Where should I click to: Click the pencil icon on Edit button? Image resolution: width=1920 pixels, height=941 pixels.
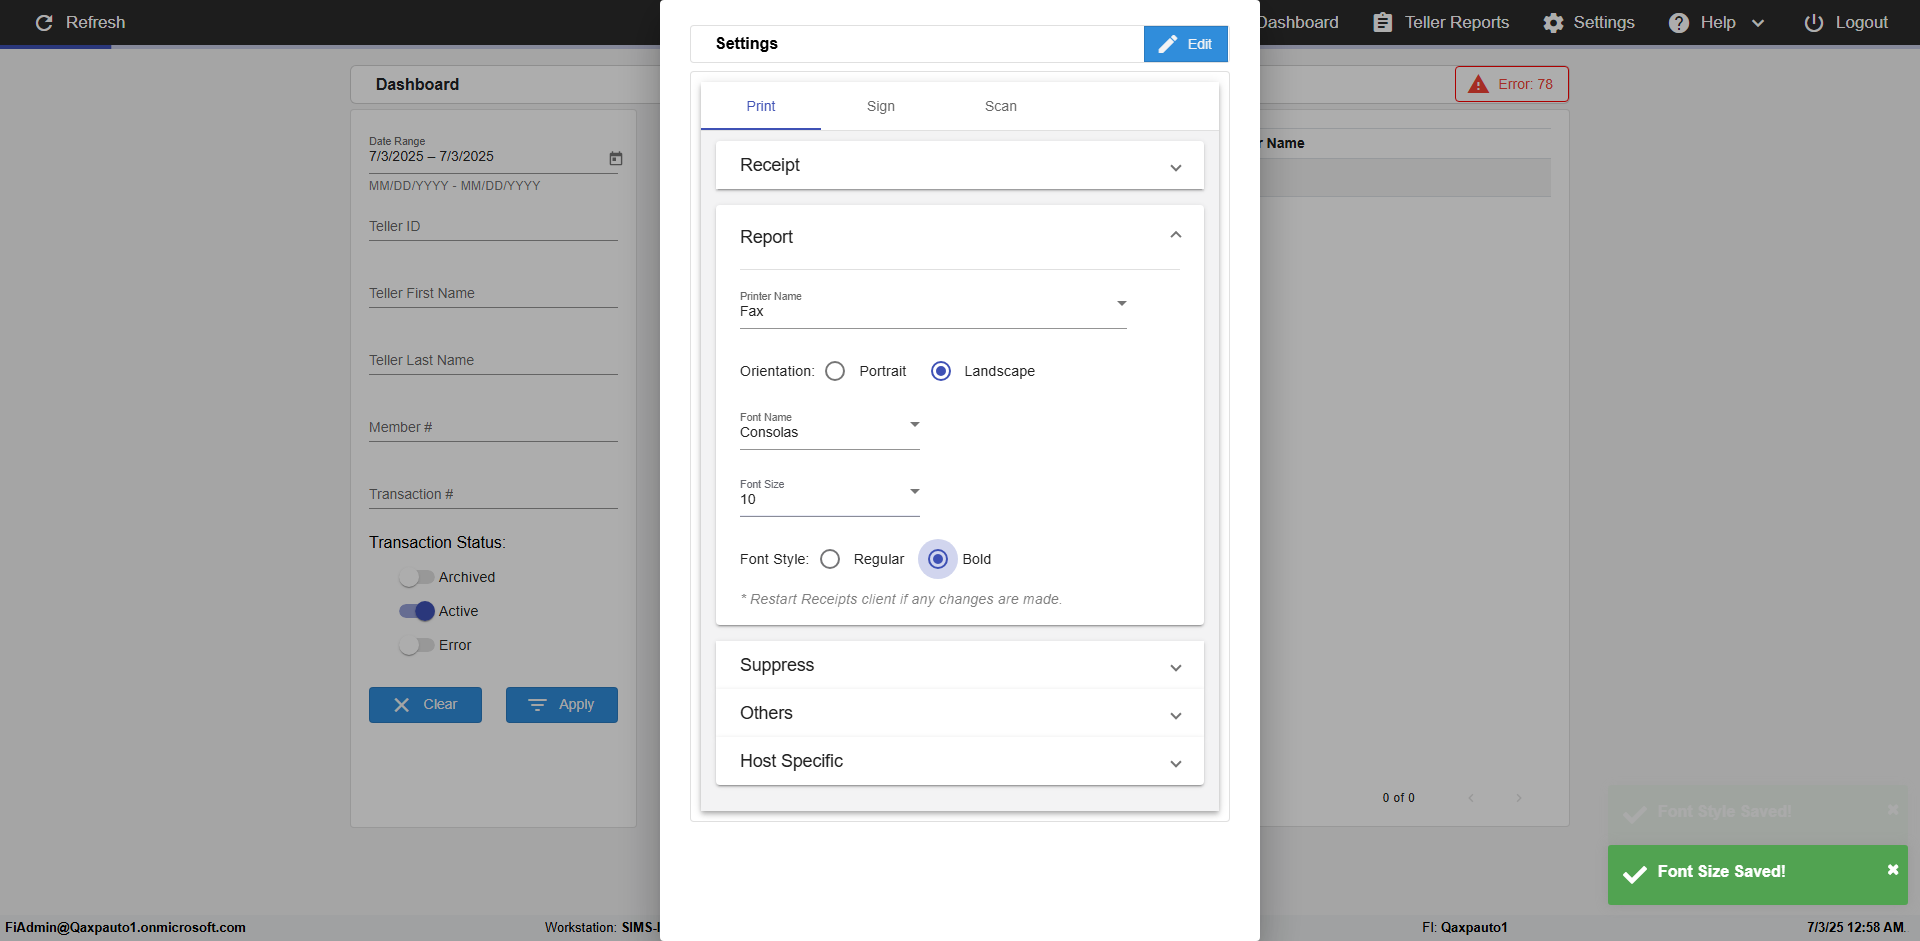point(1167,44)
